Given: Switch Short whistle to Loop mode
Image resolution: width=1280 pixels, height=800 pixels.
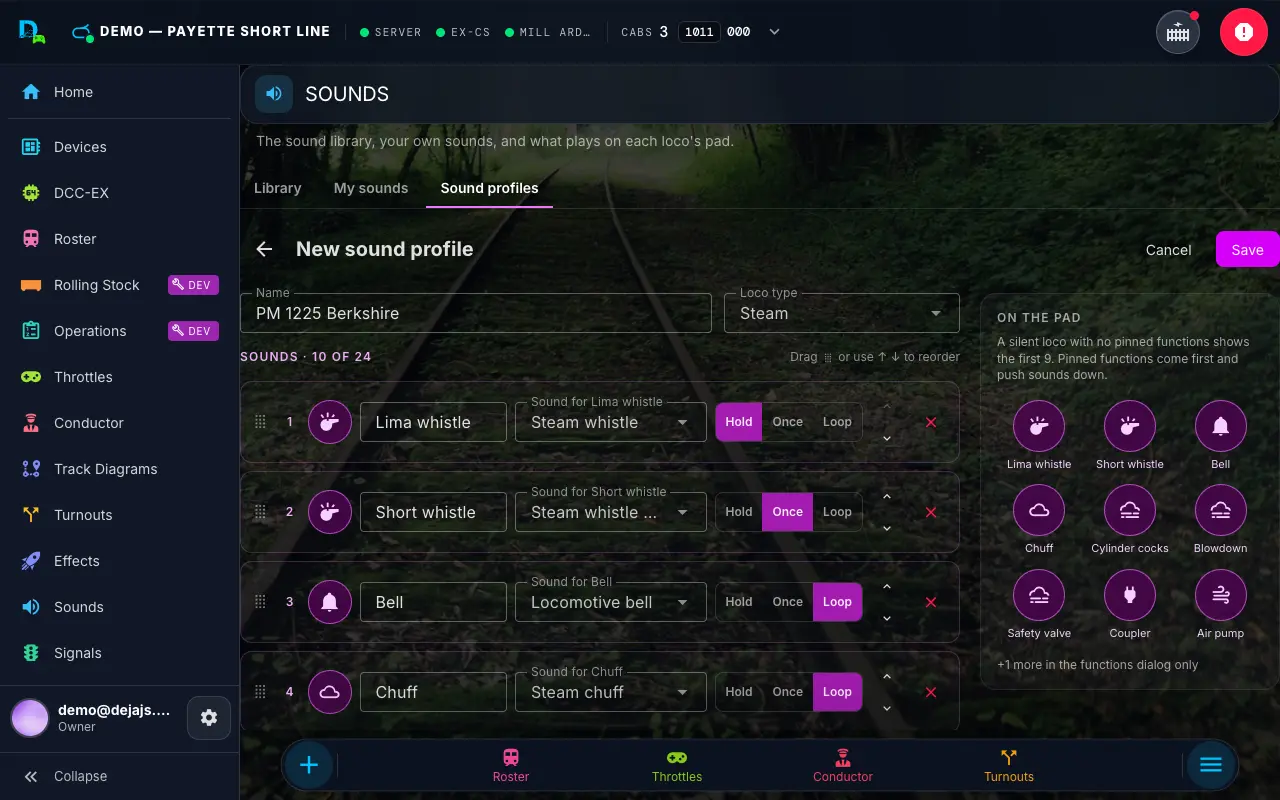Looking at the screenshot, I should point(837,512).
